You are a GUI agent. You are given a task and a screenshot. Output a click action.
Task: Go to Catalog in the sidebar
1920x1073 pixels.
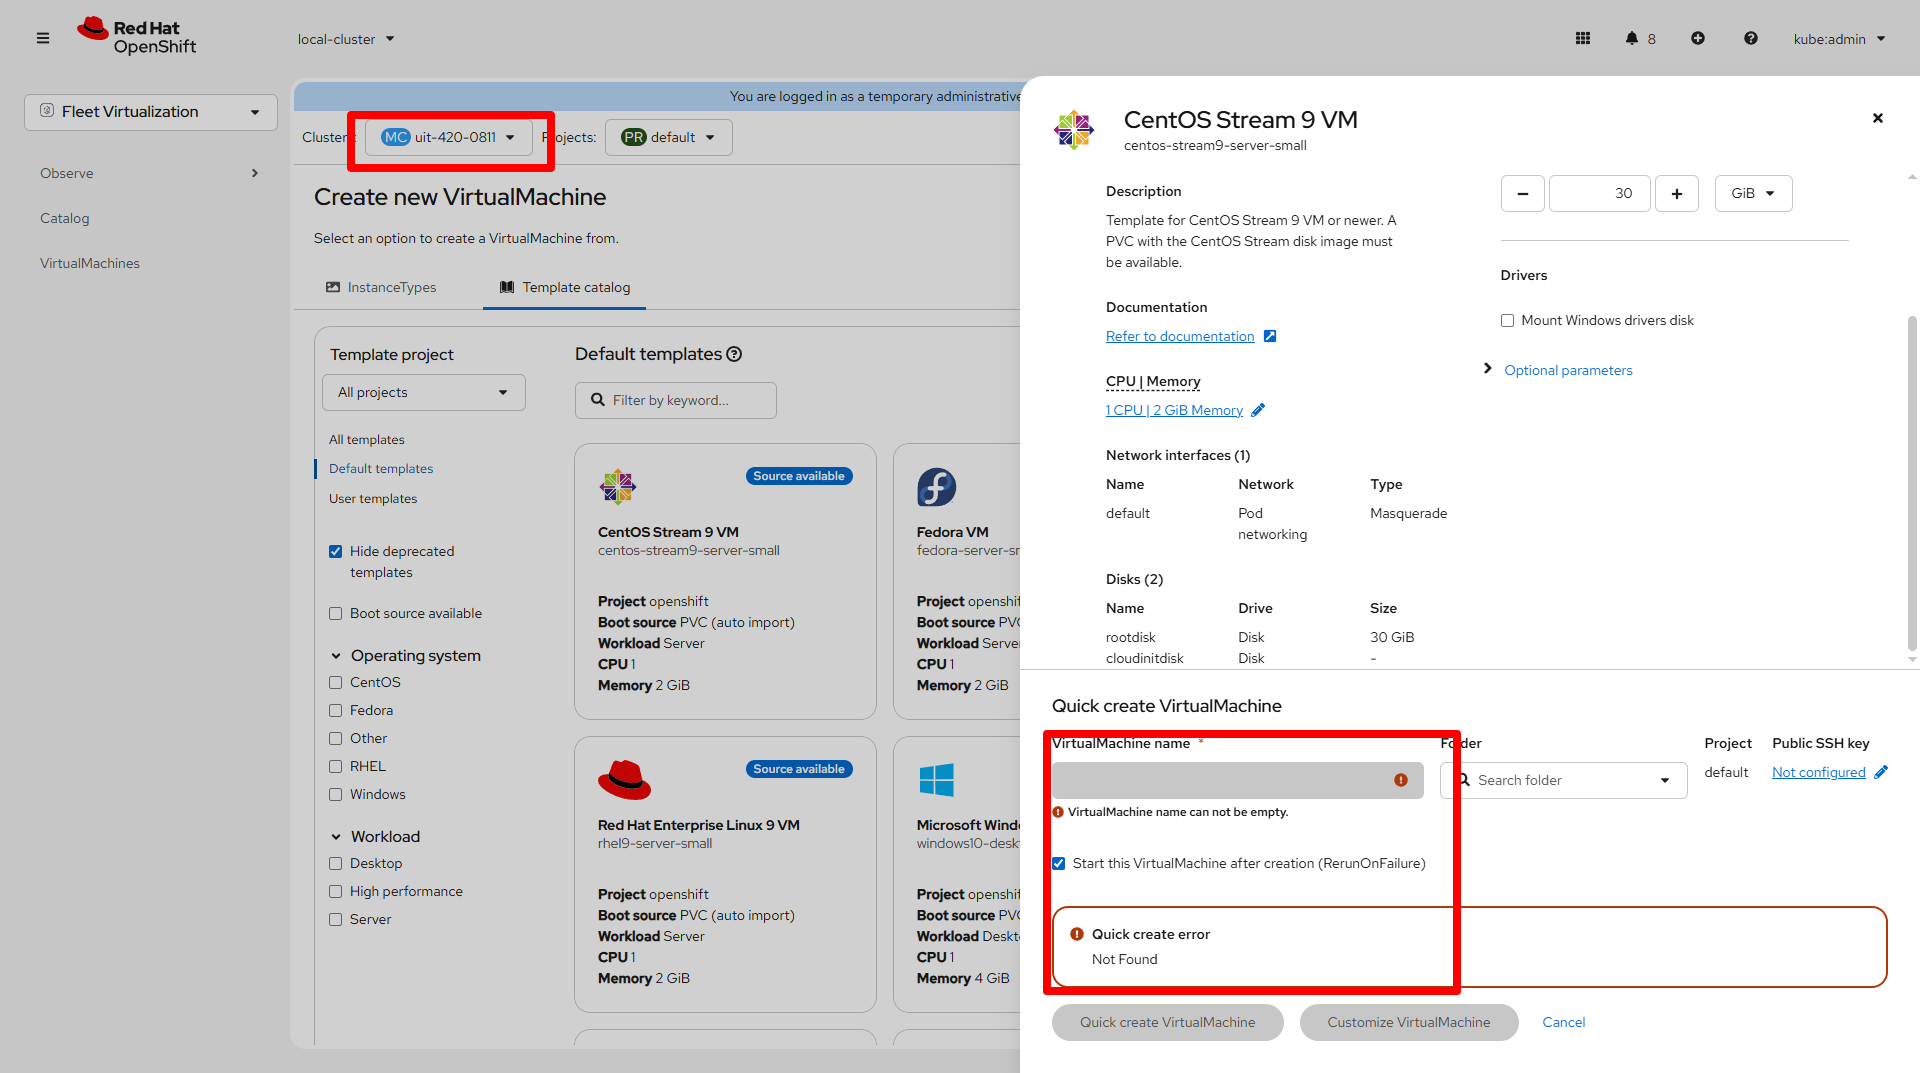coord(65,218)
